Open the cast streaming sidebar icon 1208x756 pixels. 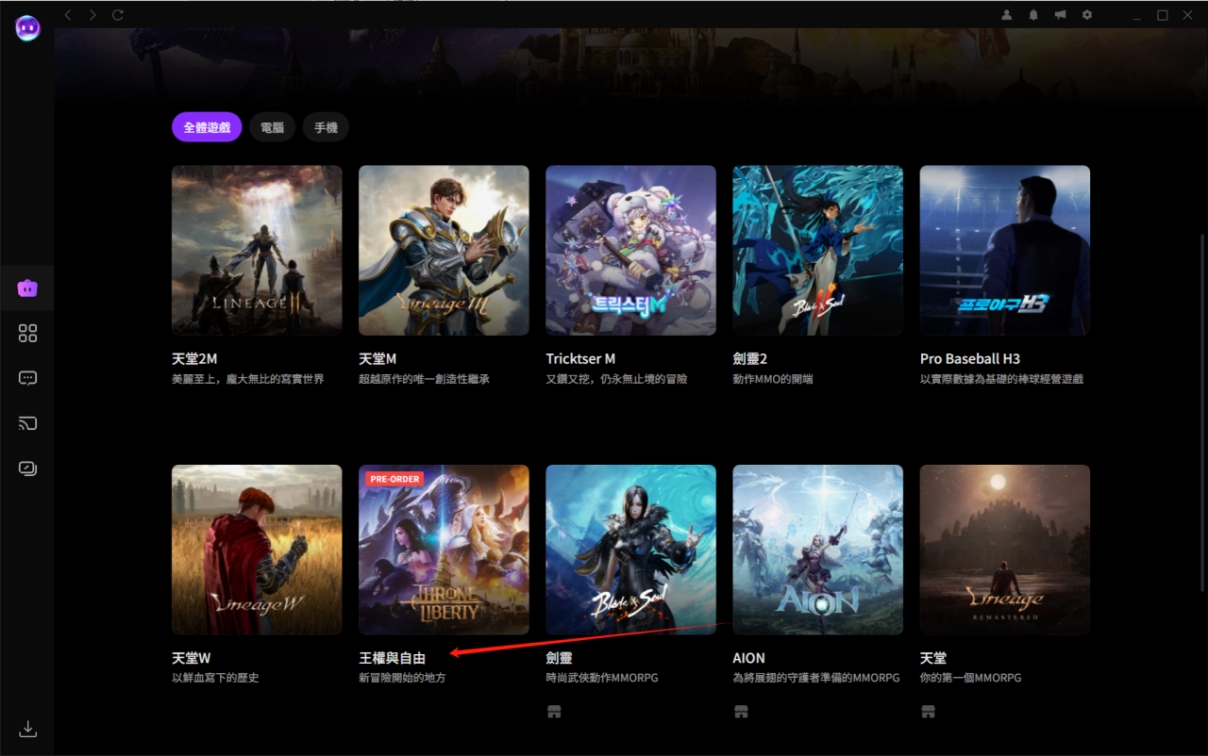(28, 423)
